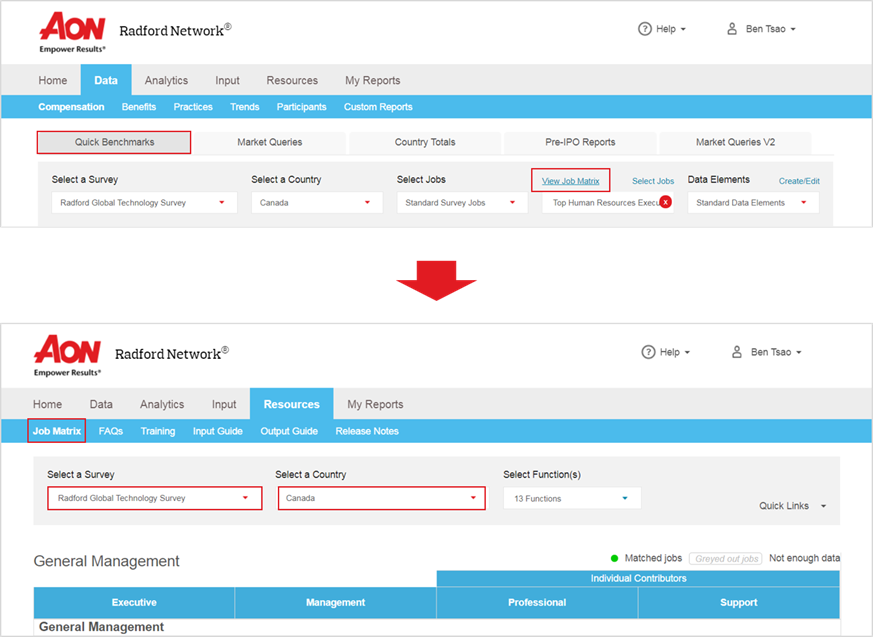Click View Job Matrix link
Image resolution: width=873 pixels, height=637 pixels.
coord(571,181)
